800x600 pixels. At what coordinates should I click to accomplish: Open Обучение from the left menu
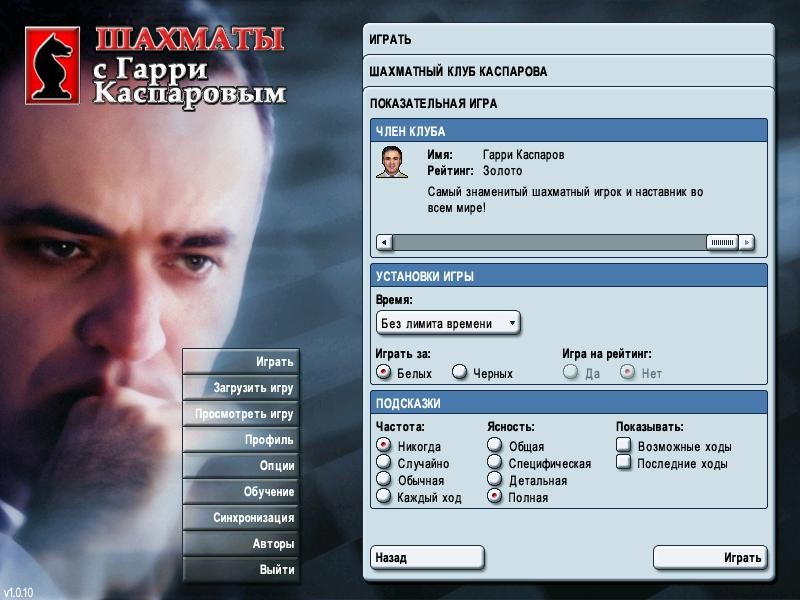click(241, 492)
